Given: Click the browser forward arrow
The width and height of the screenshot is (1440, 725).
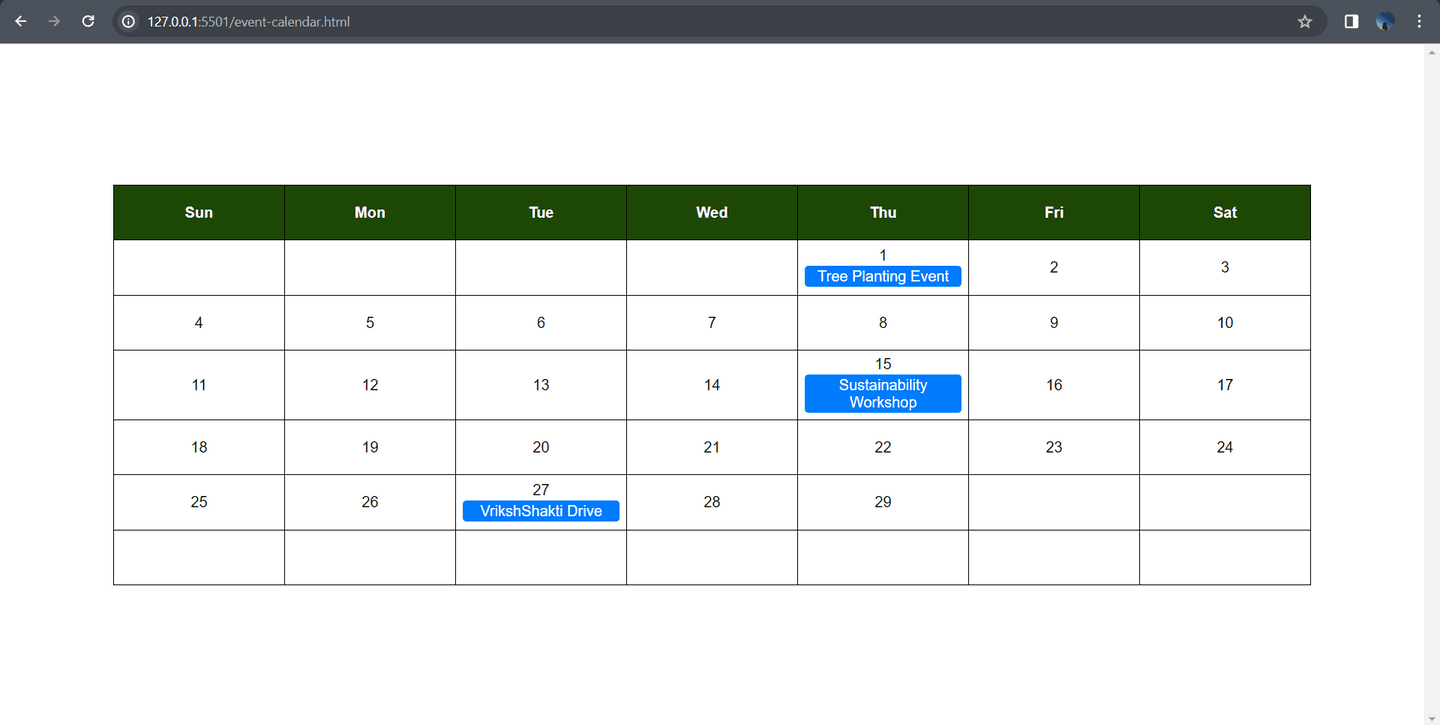Looking at the screenshot, I should click(54, 21).
